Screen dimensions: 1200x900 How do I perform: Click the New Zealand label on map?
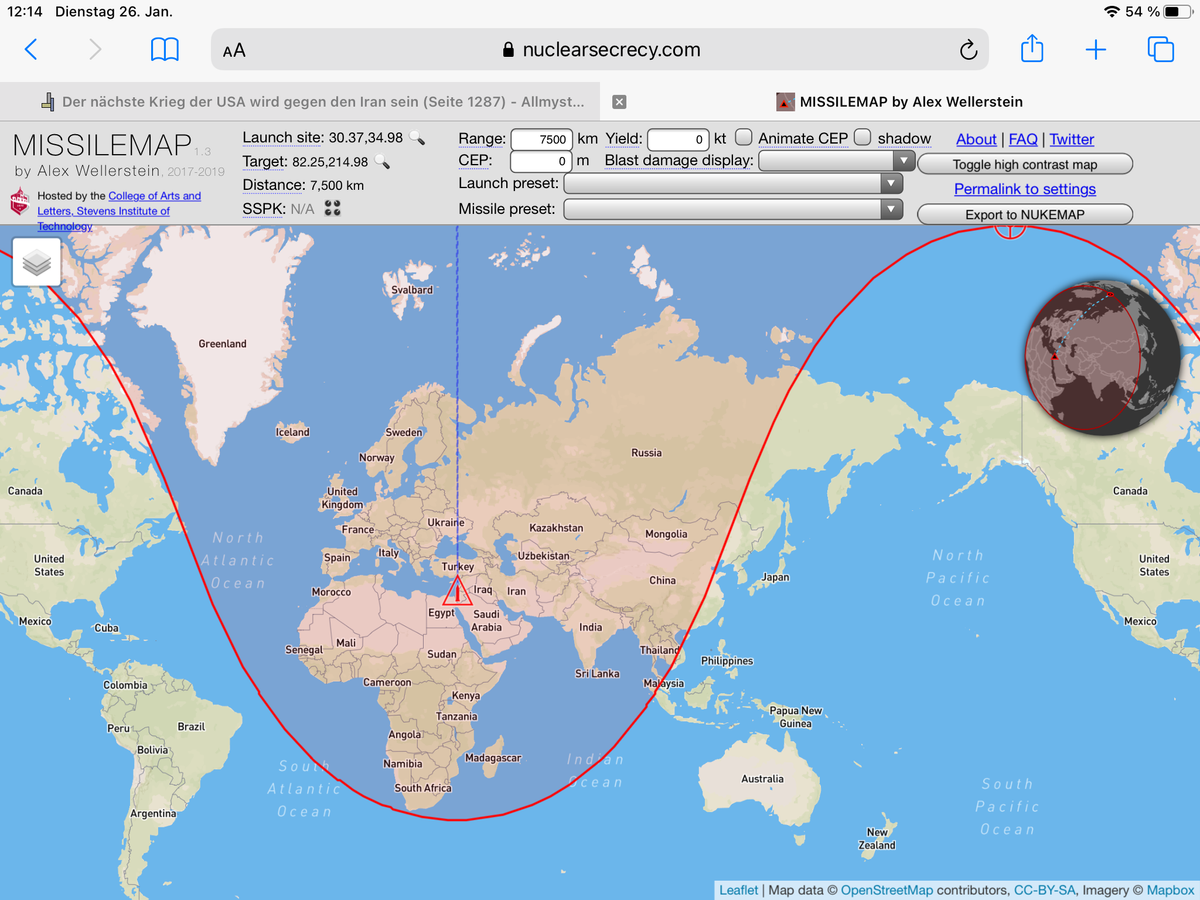877,839
